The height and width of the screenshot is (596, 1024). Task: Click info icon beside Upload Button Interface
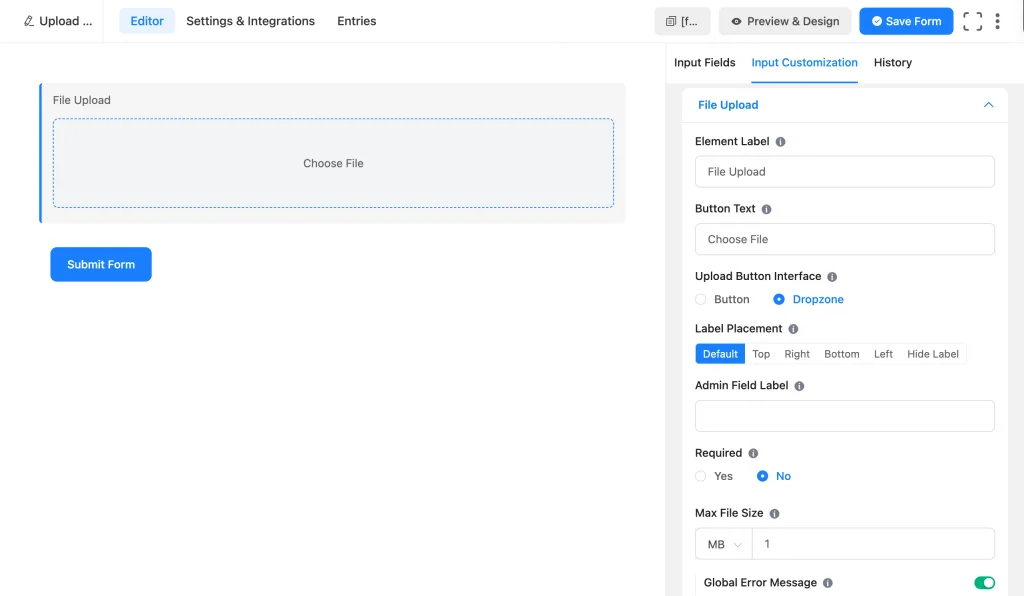click(x=832, y=277)
